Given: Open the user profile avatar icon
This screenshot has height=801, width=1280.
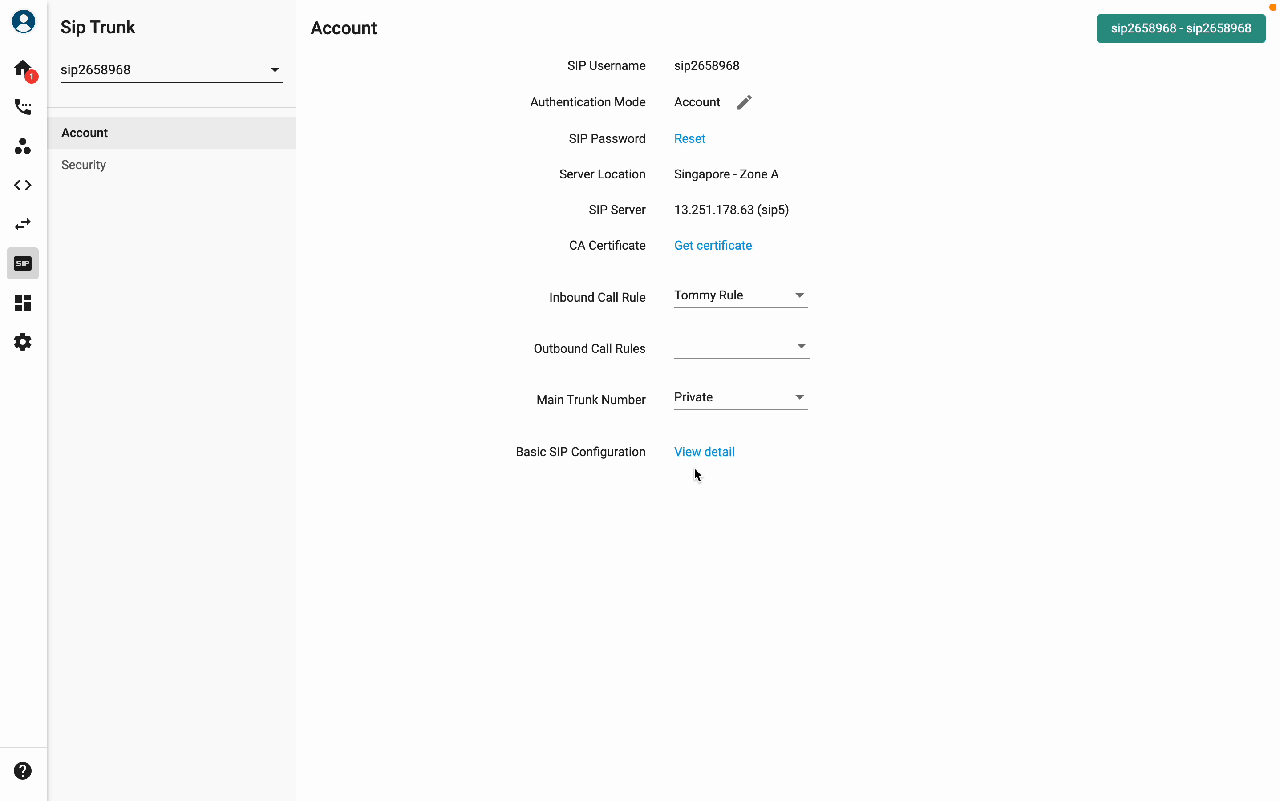Looking at the screenshot, I should point(23,22).
